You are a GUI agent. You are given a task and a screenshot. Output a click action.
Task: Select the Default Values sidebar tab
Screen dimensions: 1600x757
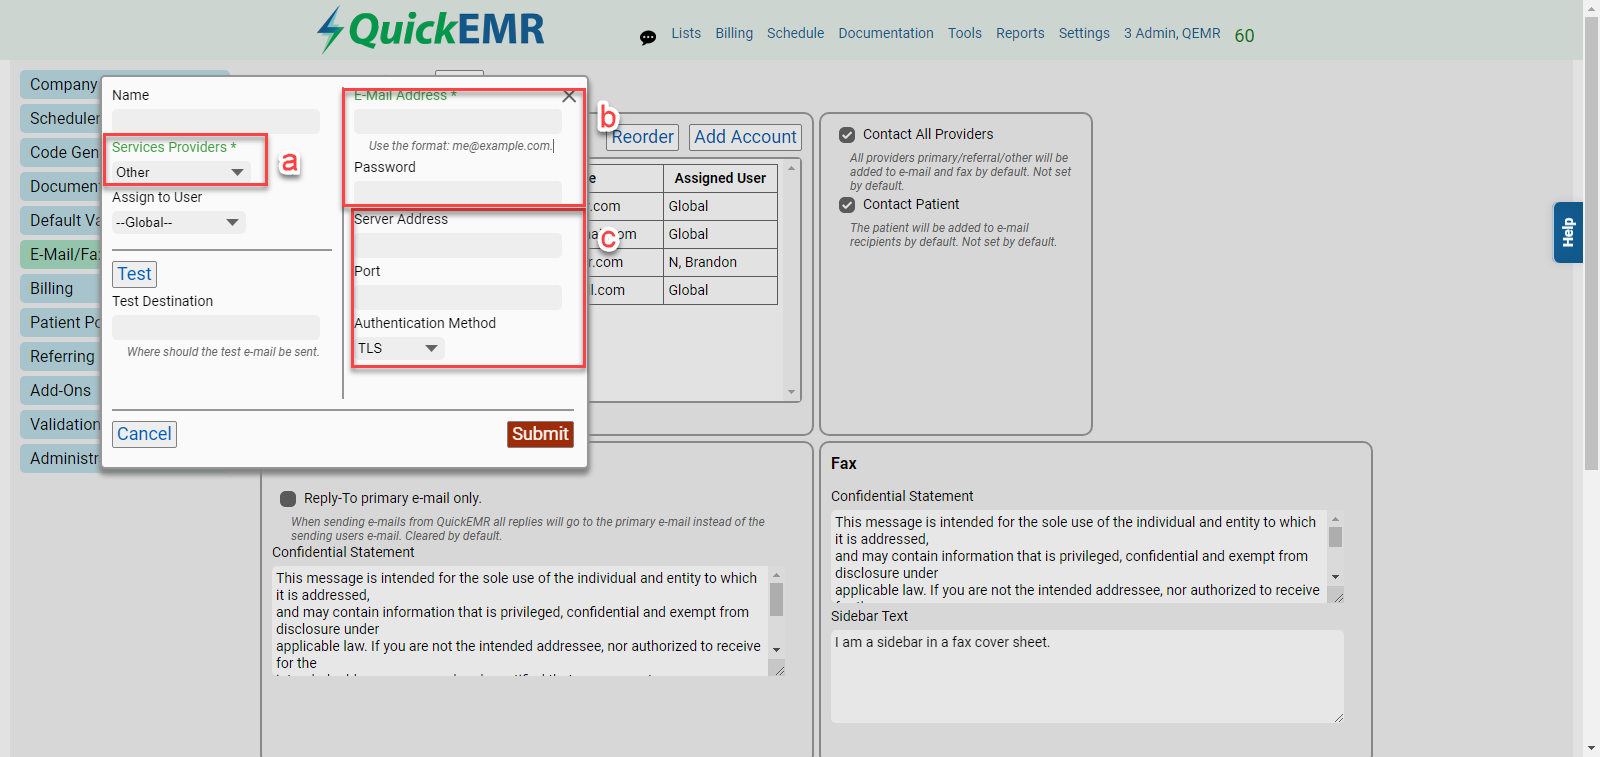tap(61, 221)
